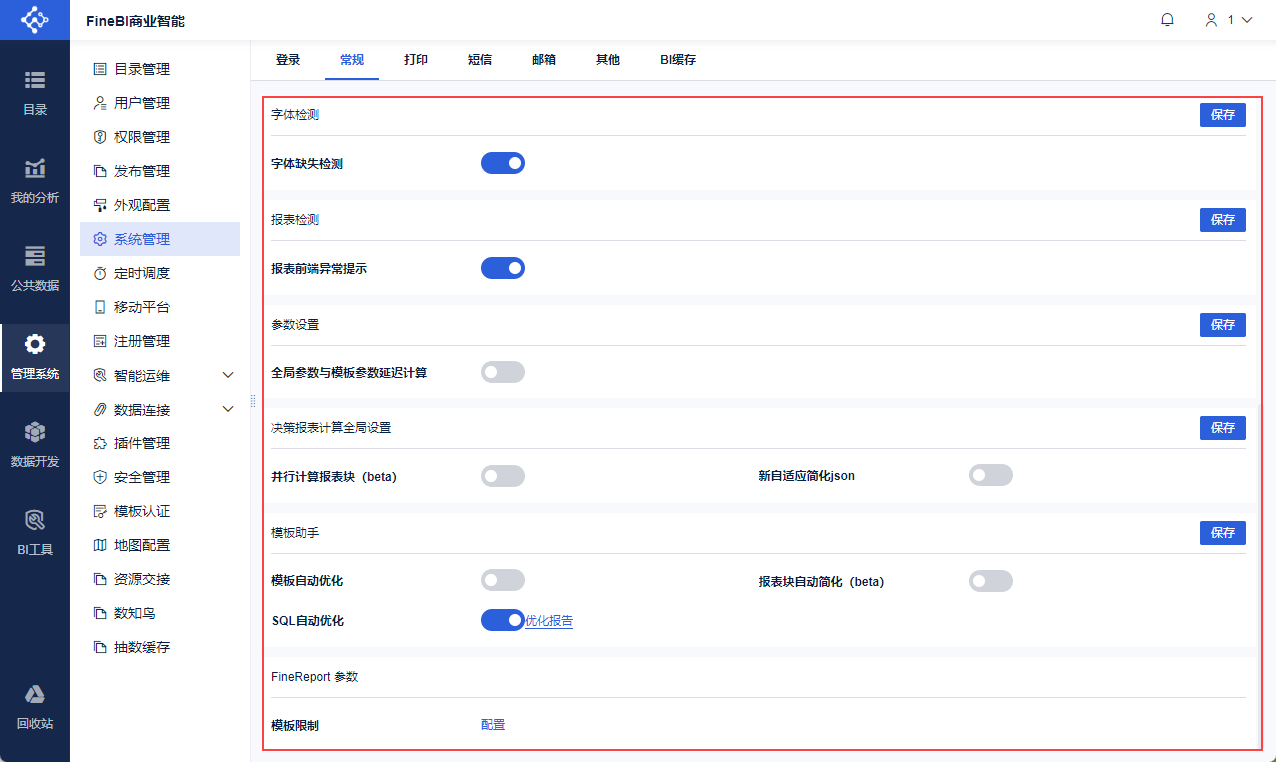The image size is (1276, 762).
Task: Save 决策报表计算全局设置 section
Action: pos(1223,428)
